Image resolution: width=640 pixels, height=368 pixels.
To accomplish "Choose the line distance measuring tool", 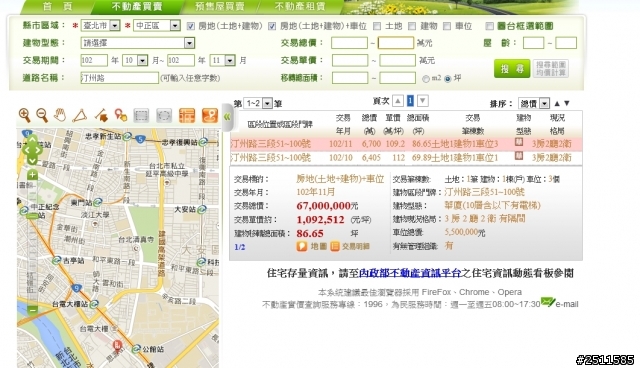I will tap(101, 115).
